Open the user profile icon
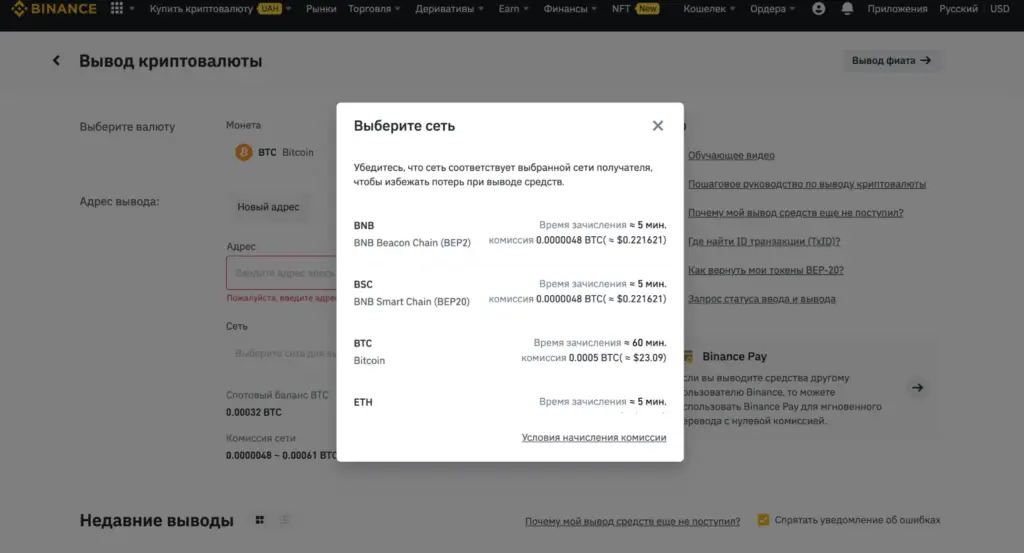 (820, 9)
